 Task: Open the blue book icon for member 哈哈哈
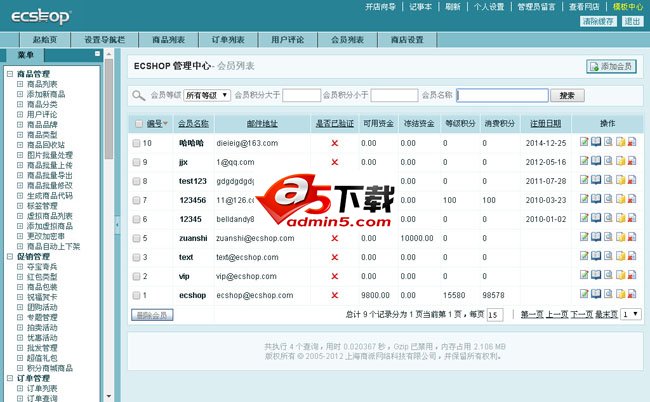(596, 142)
